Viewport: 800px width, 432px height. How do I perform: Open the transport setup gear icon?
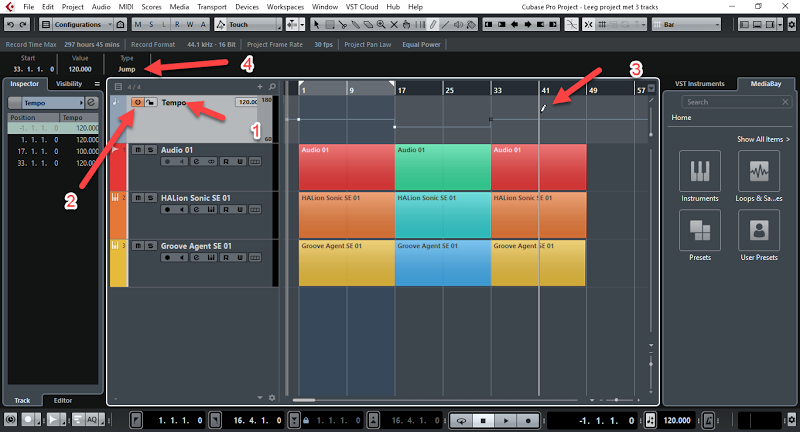[791, 420]
